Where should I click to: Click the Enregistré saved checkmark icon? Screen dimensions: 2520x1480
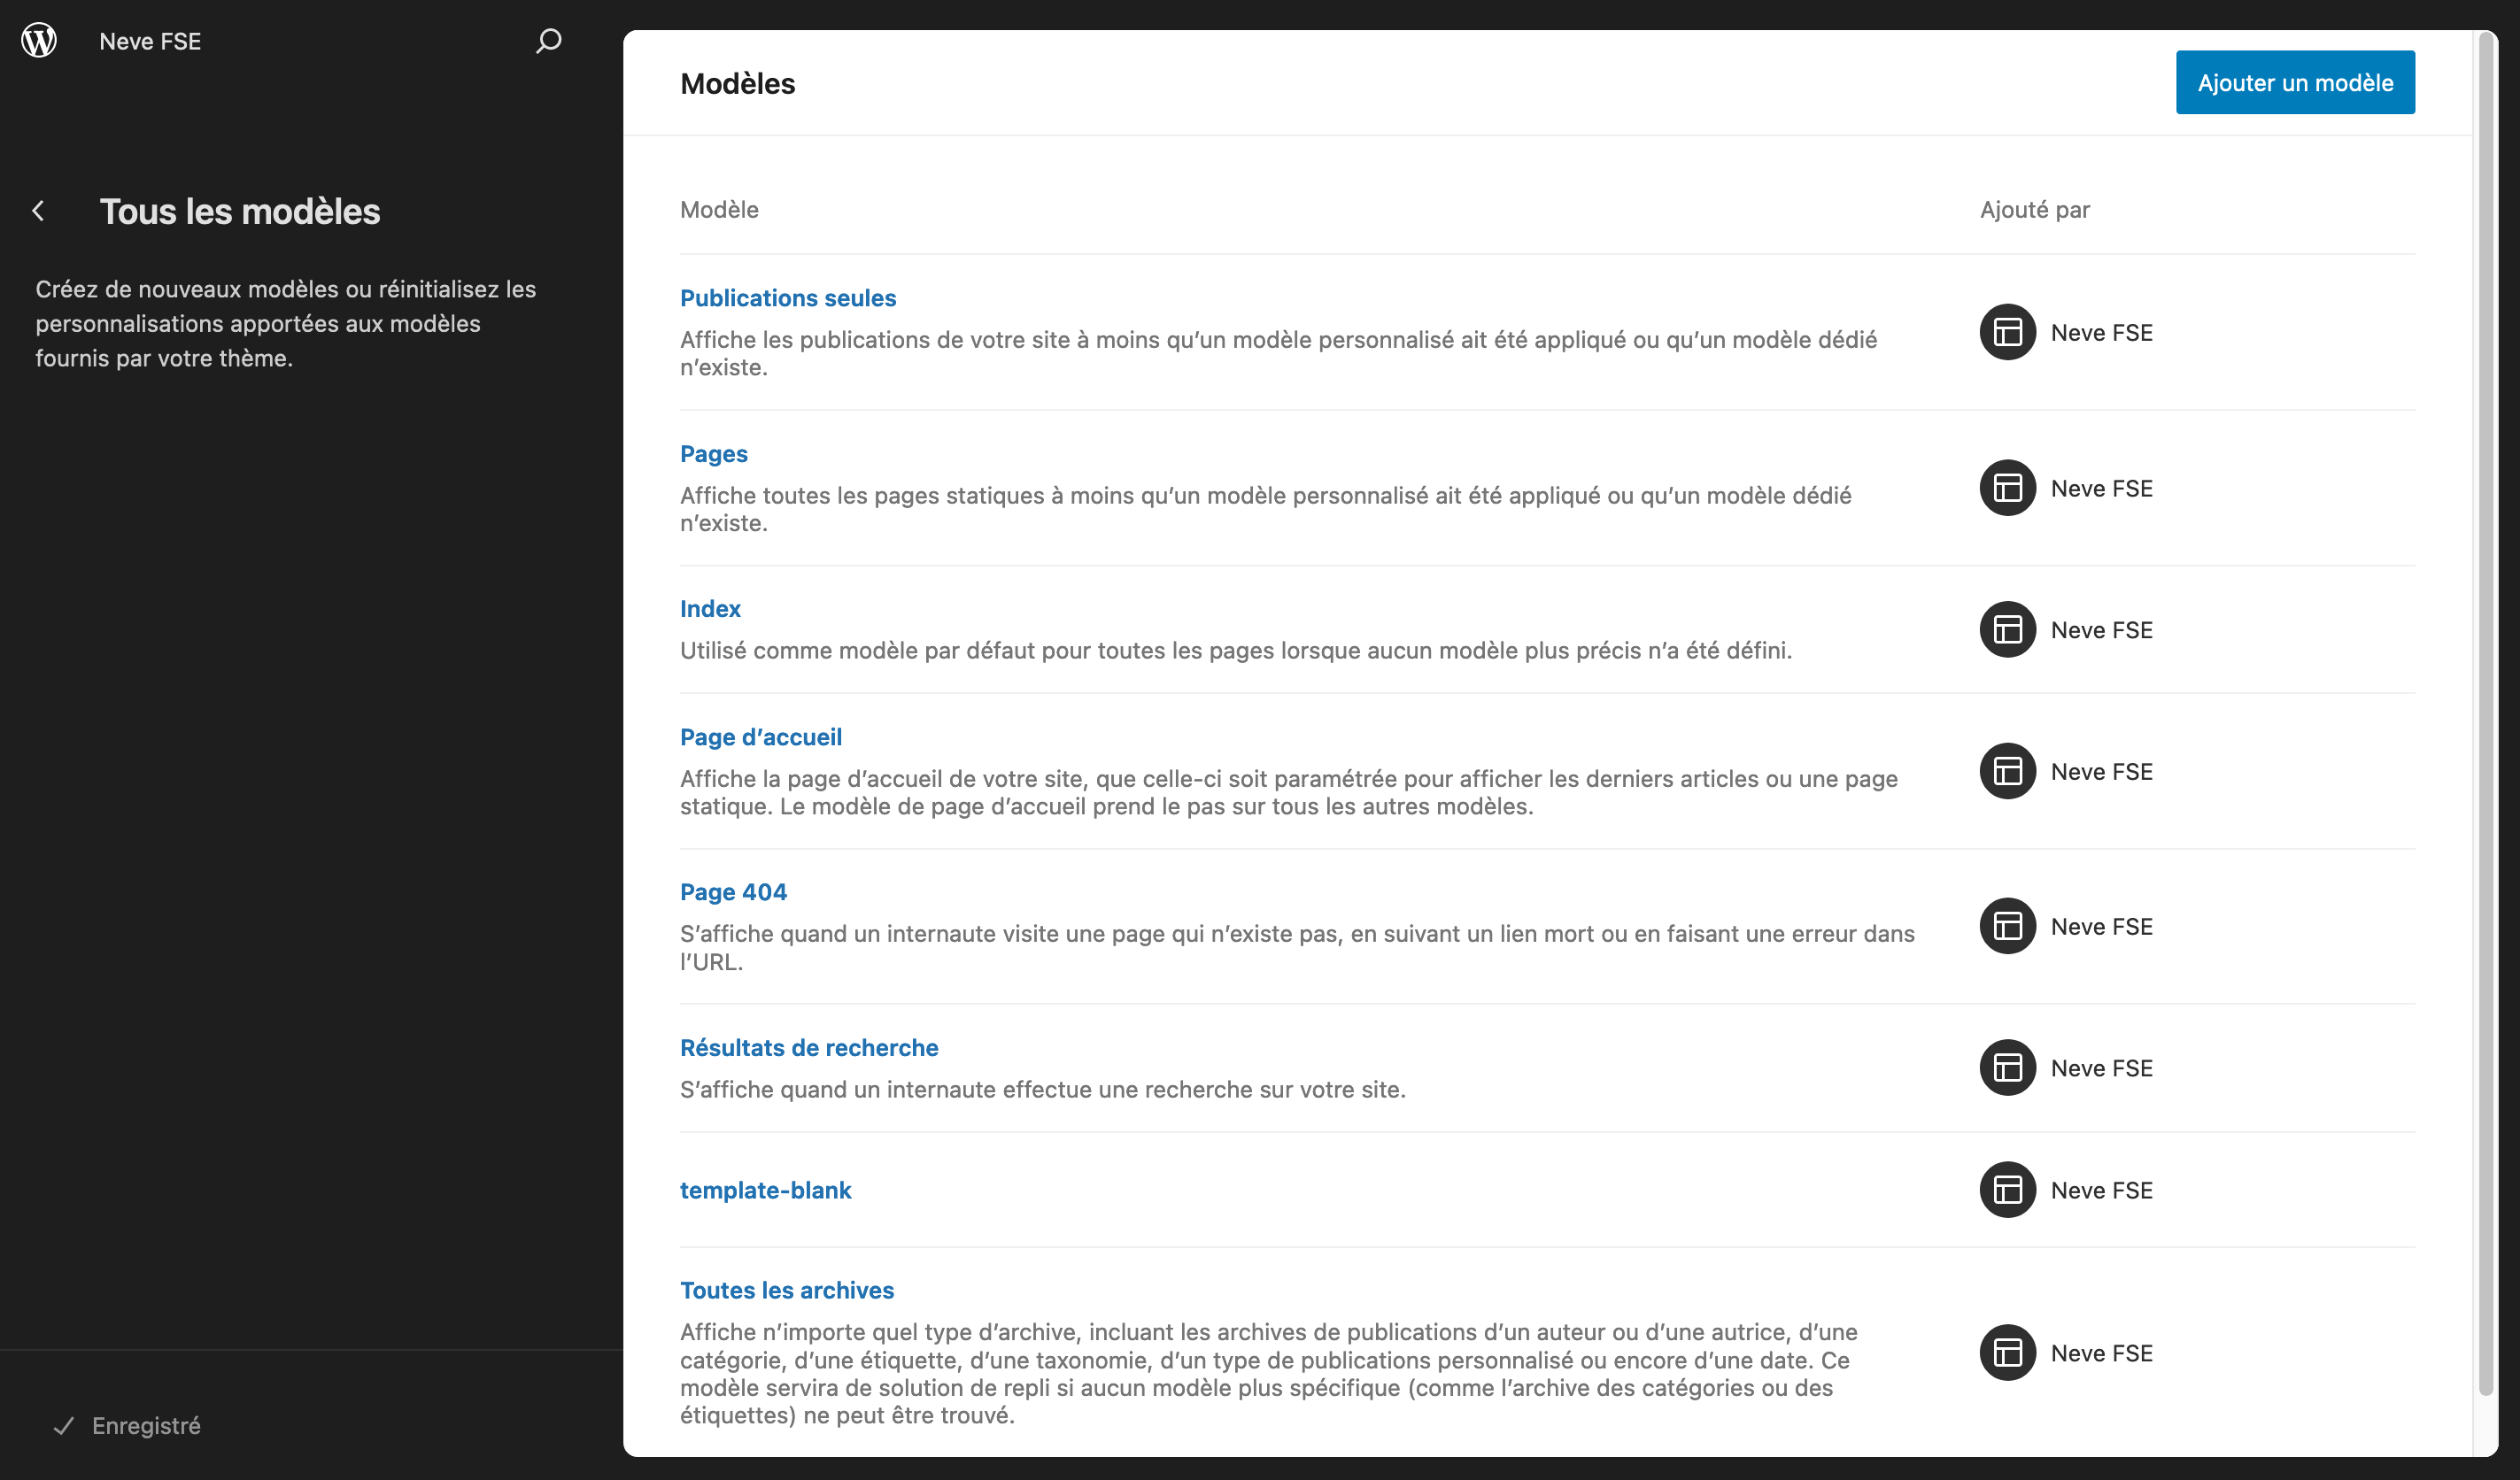(64, 1426)
